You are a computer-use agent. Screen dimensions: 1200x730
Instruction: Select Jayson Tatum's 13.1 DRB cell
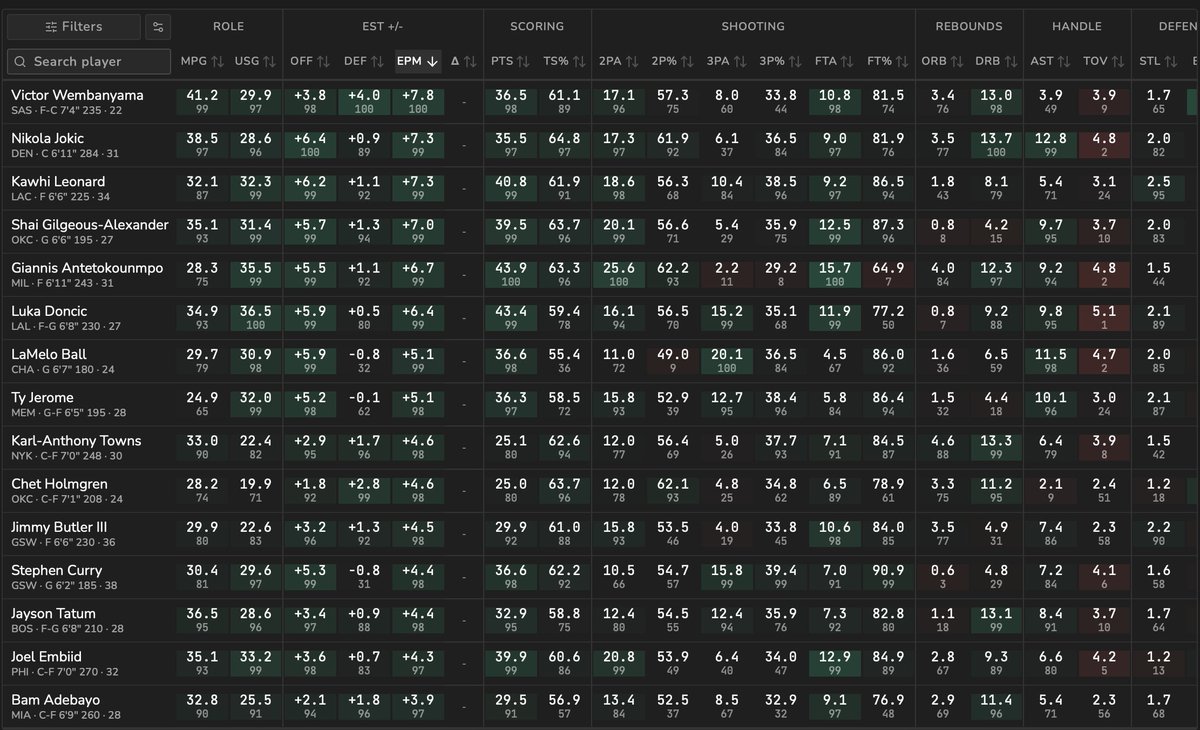coord(996,620)
